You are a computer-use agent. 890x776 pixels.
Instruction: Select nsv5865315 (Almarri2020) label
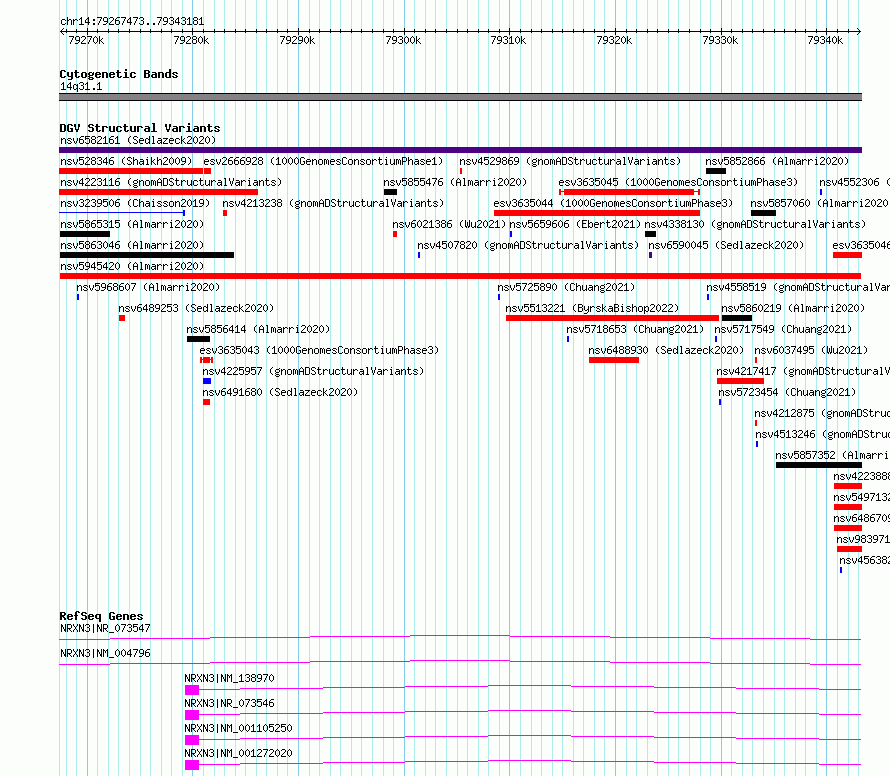[132, 224]
